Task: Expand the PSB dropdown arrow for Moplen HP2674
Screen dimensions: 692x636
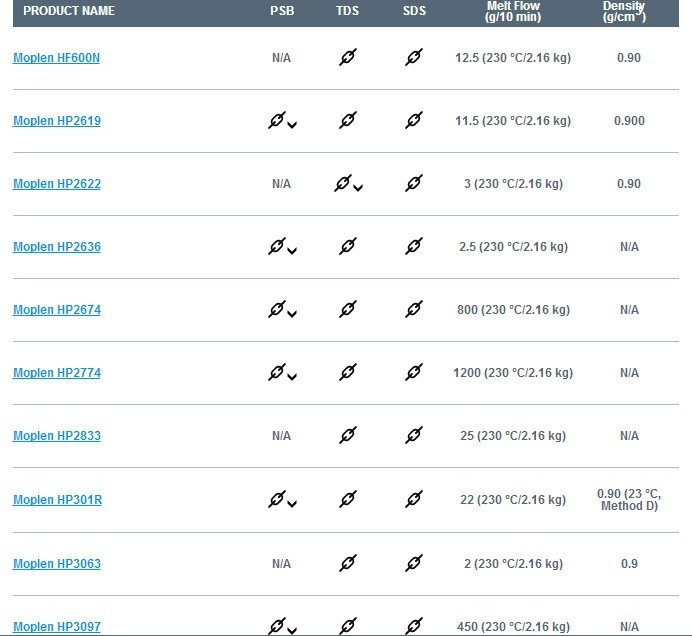Action: (x=292, y=314)
